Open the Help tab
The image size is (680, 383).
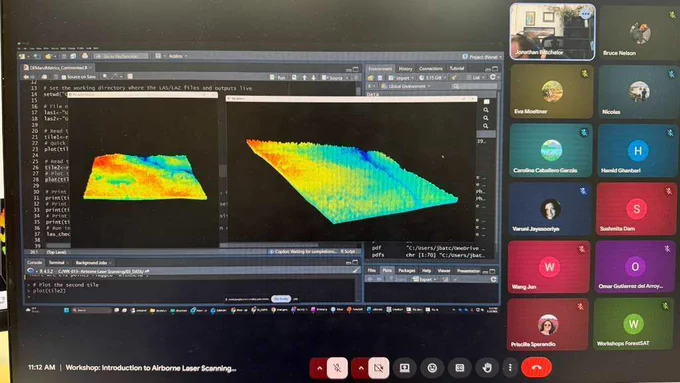coord(426,270)
